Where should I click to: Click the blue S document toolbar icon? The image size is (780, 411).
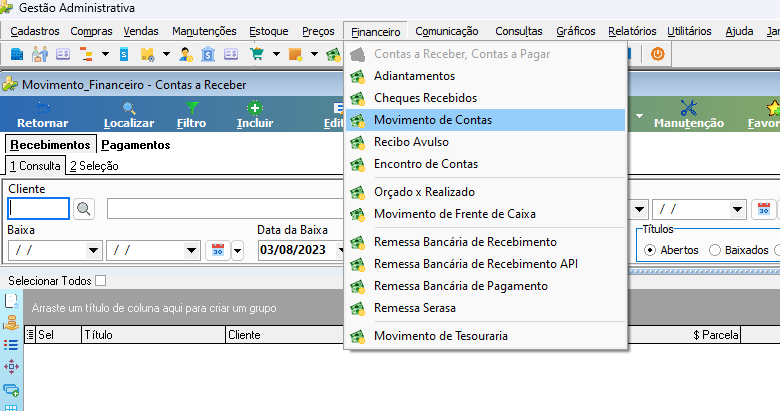tap(124, 54)
